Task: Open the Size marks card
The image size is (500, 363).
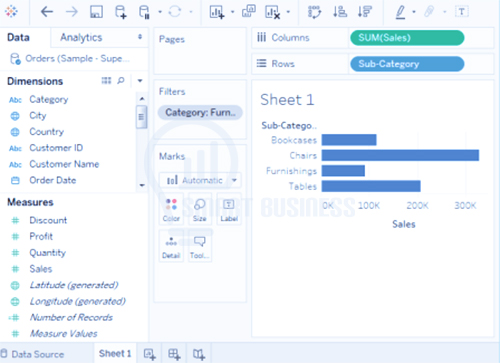Action: (200, 210)
